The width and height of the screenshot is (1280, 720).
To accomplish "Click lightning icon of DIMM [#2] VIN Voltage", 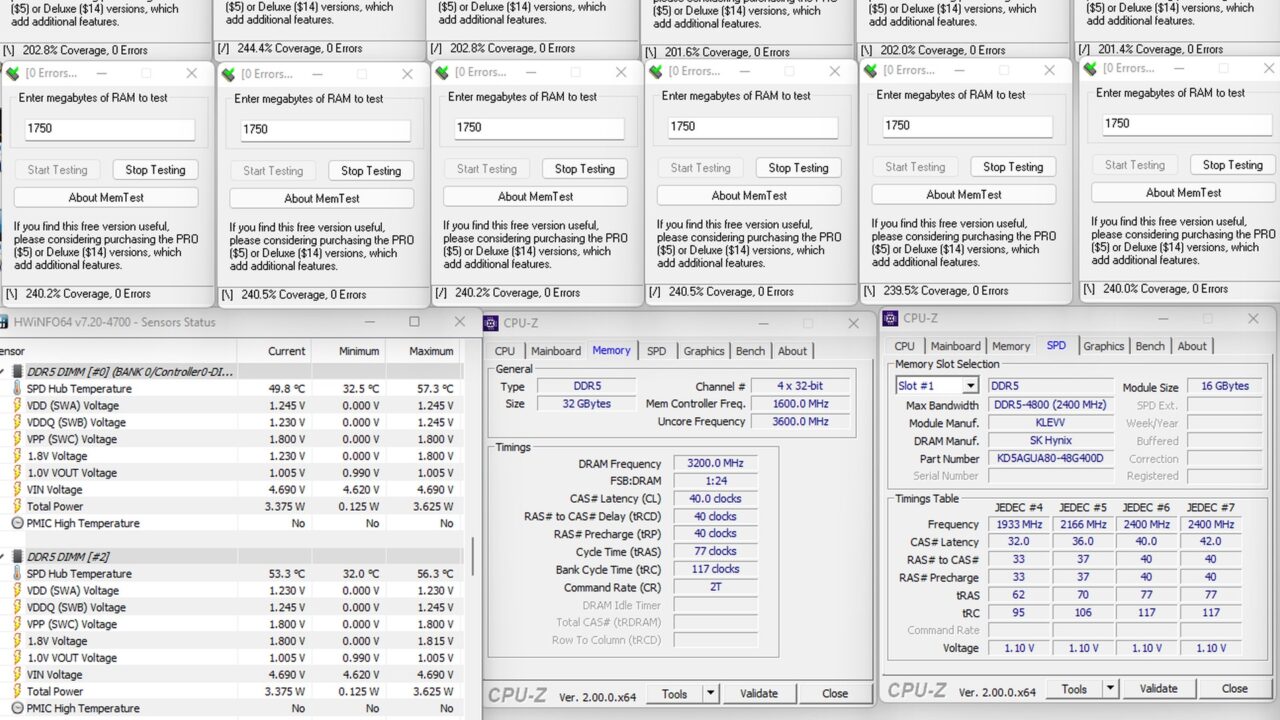I will point(17,675).
